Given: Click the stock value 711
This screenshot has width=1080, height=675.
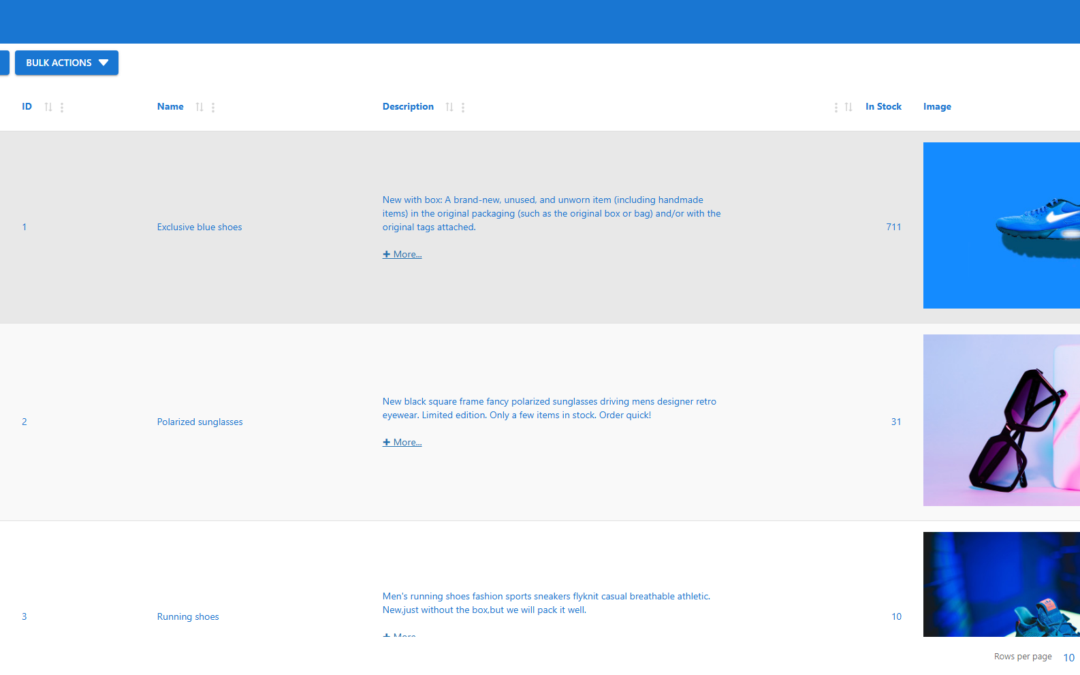Looking at the screenshot, I should pyautogui.click(x=893, y=227).
